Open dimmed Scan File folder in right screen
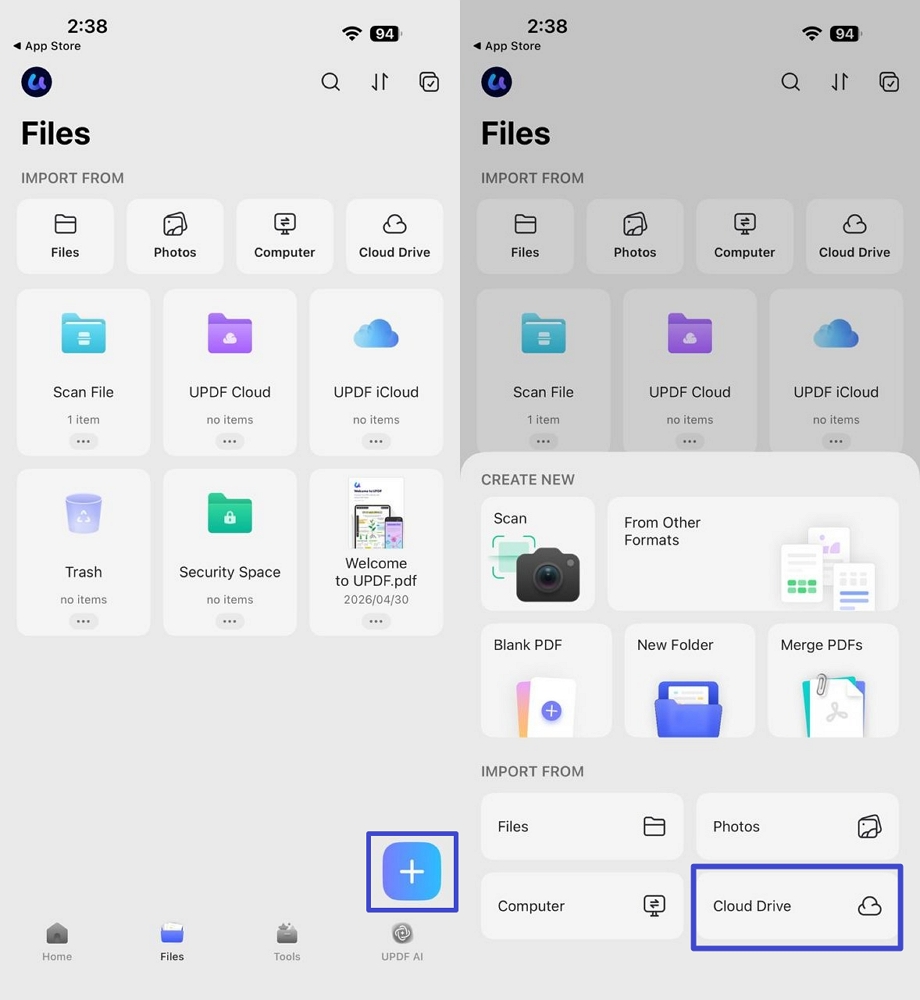The image size is (920, 1000). [543, 370]
